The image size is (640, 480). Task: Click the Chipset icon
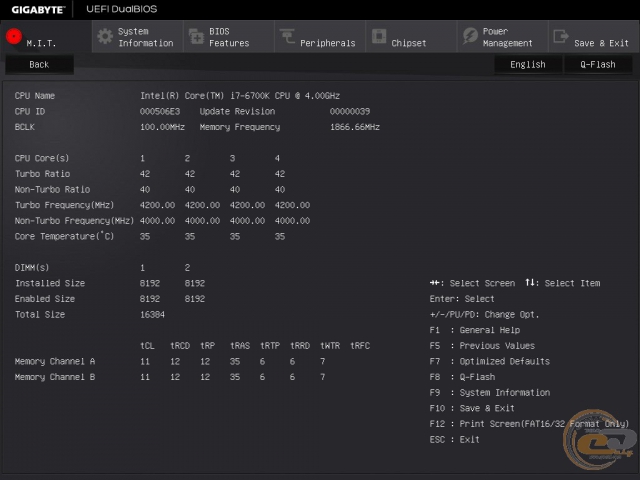[x=379, y=36]
